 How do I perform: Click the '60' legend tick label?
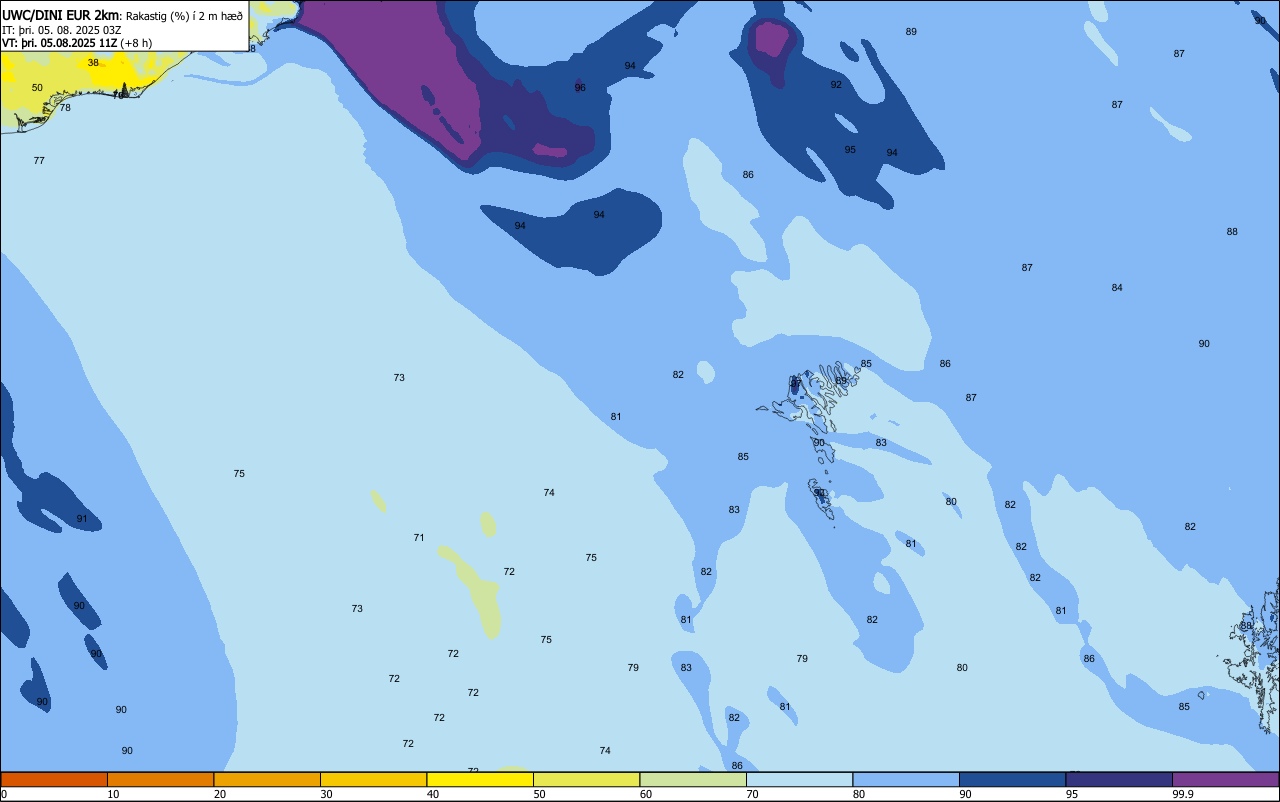click(x=646, y=794)
